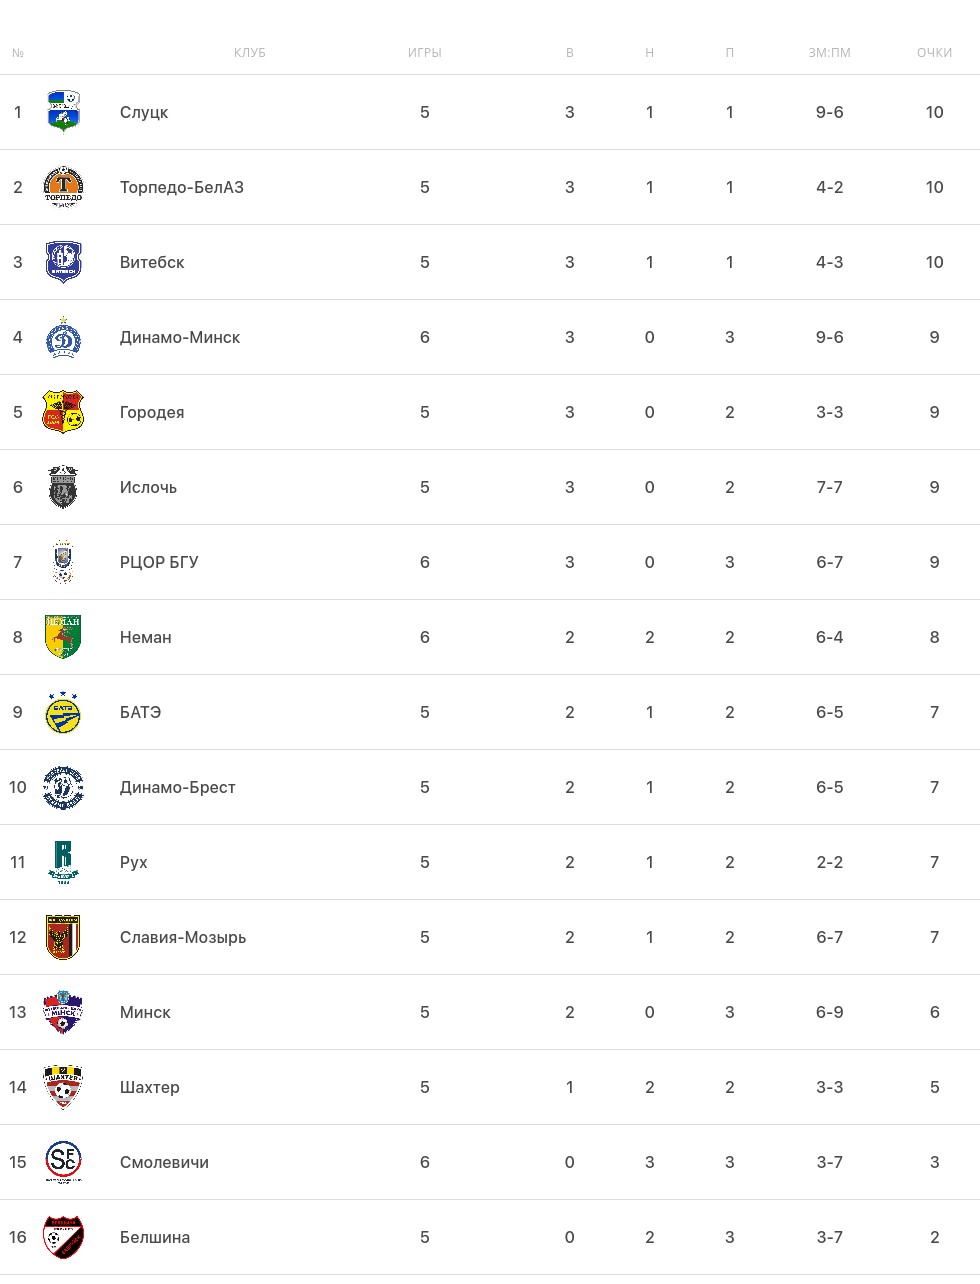
Task: Open the Славия-Мозырь club link
Action: (183, 937)
